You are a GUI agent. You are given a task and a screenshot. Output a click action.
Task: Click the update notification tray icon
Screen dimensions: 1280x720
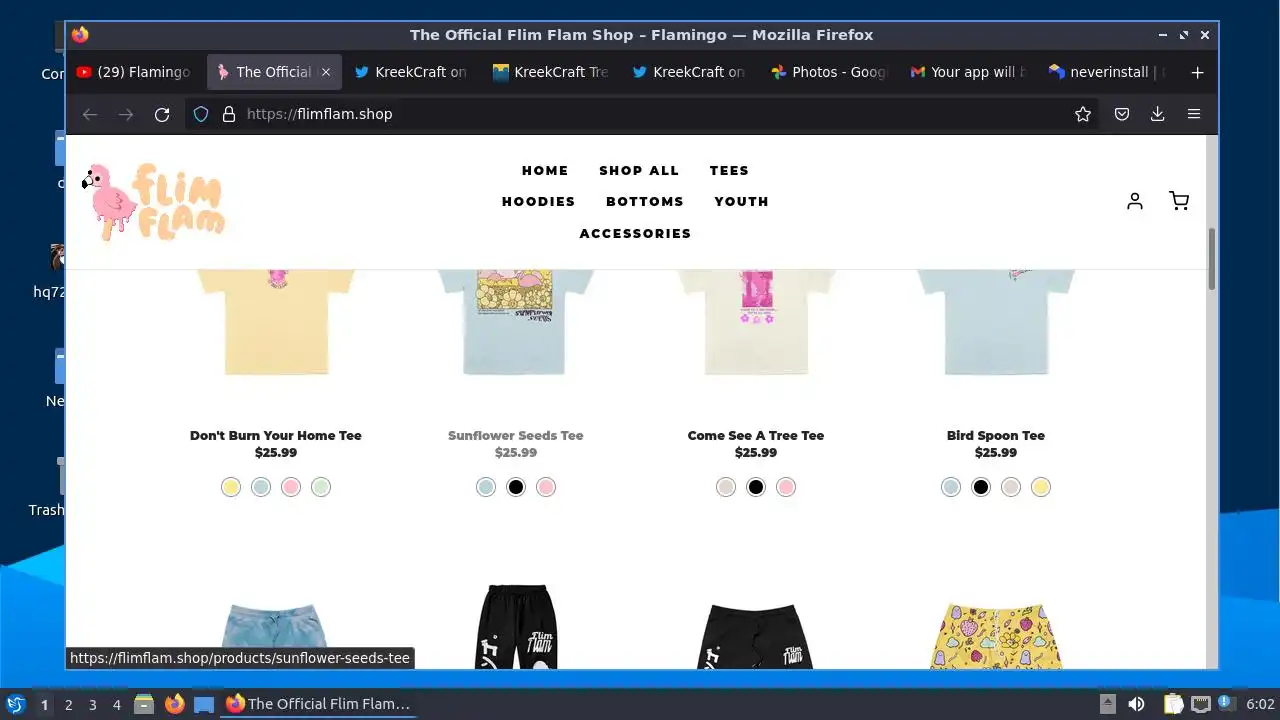pyautogui.click(x=1226, y=704)
